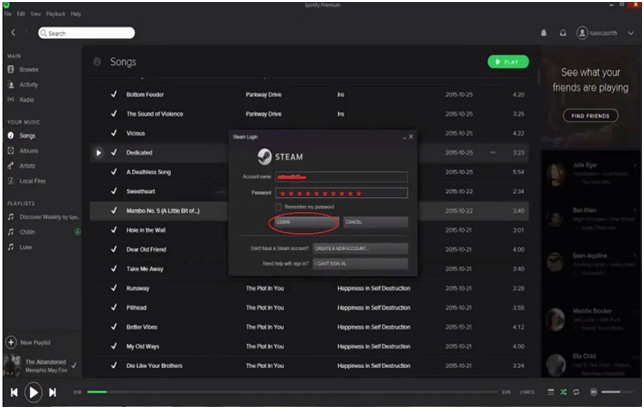
Task: Open the View menu
Action: (x=36, y=14)
